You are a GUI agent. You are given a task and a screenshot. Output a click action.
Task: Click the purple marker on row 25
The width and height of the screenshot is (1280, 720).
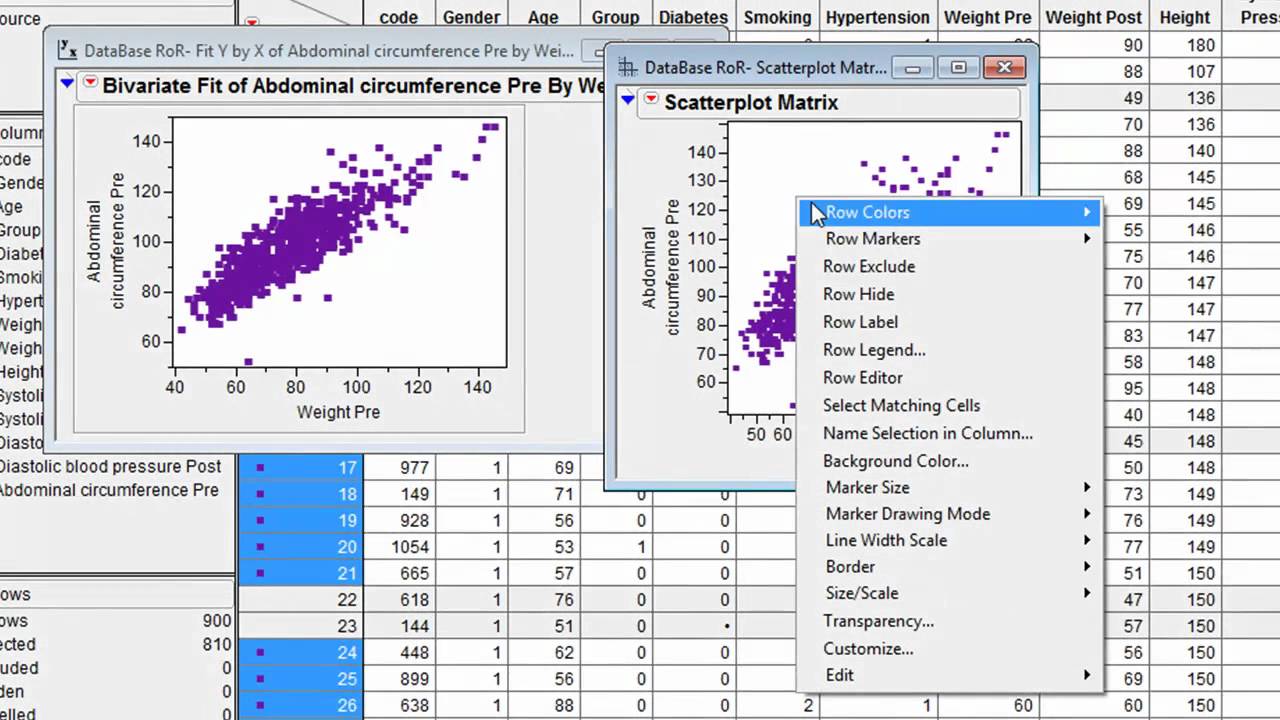260,679
